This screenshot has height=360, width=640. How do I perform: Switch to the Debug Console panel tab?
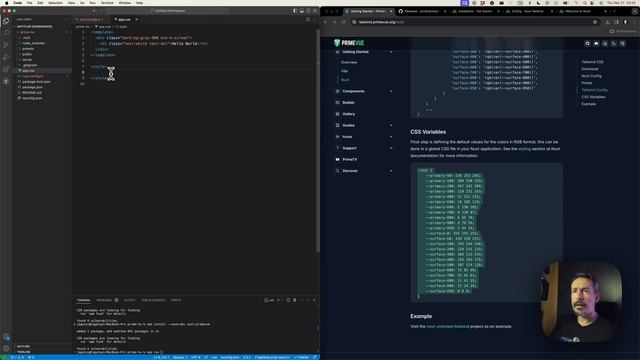click(x=153, y=300)
